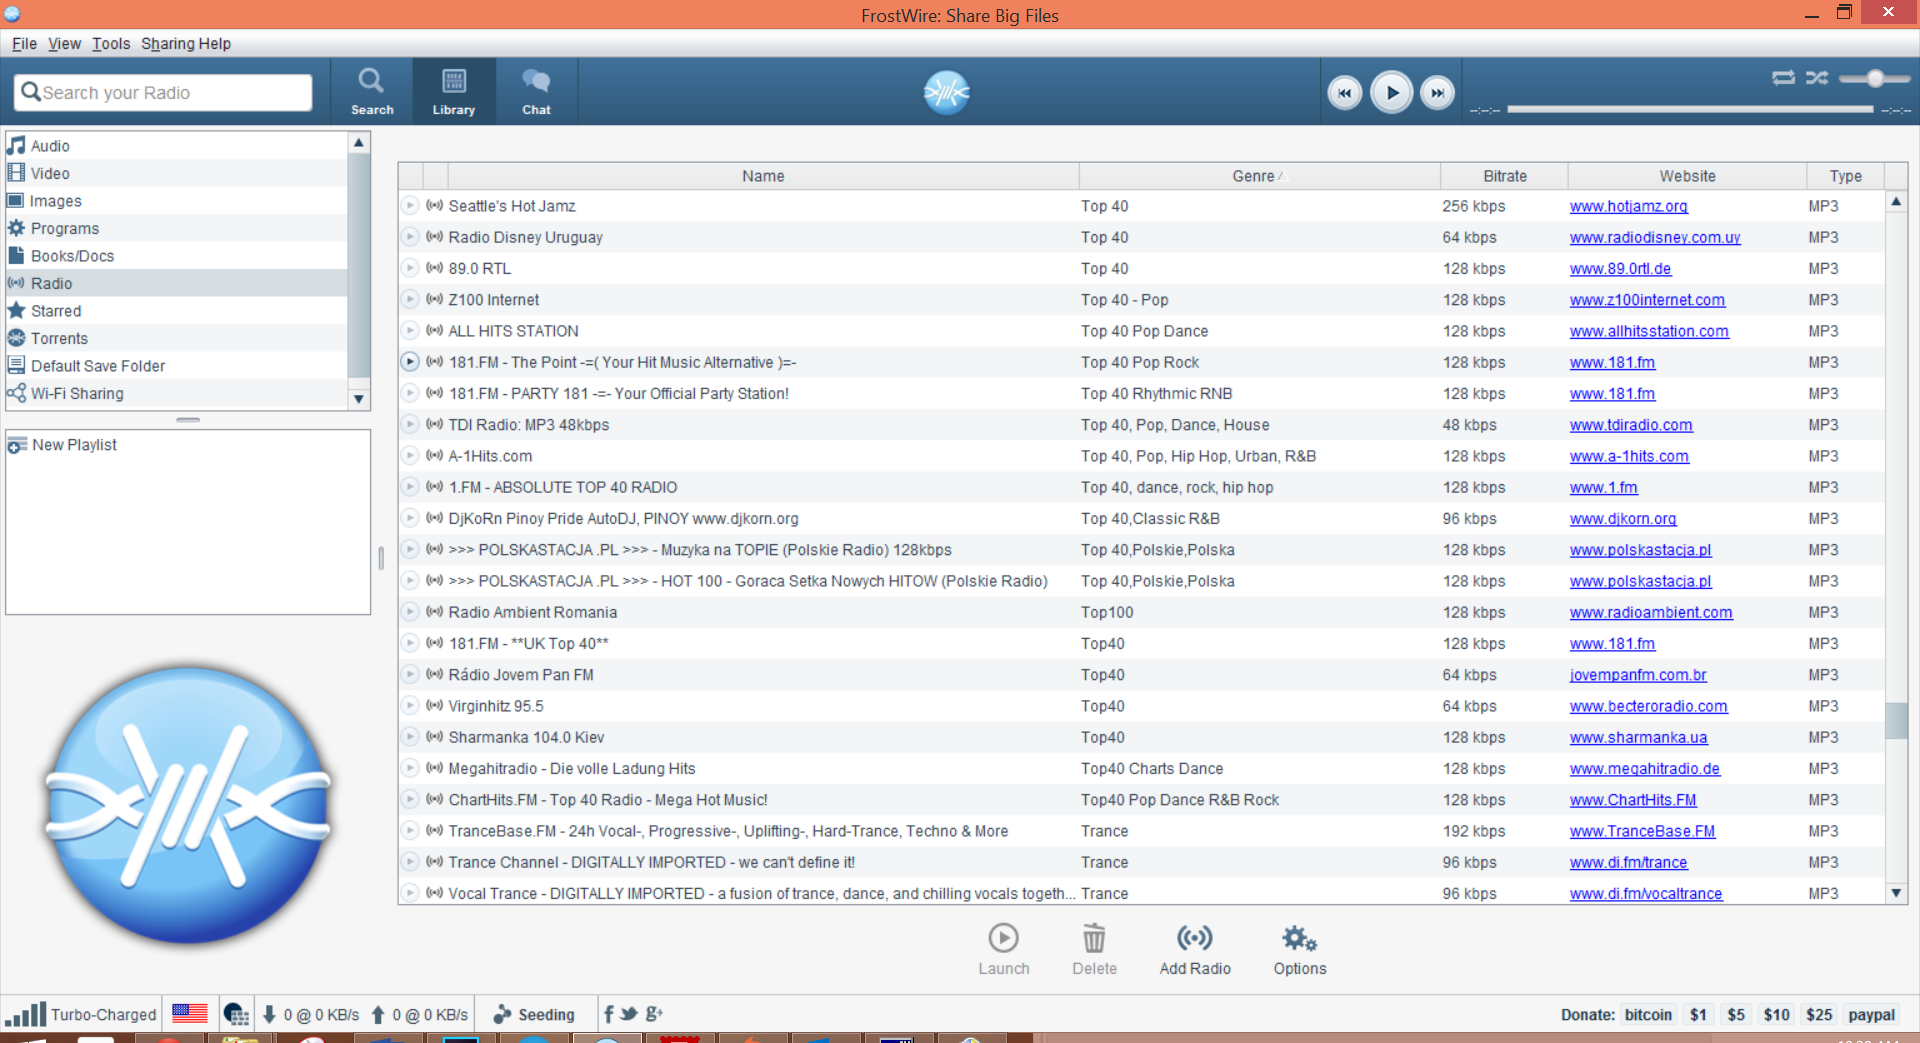This screenshot has height=1043, width=1920.
Task: Select the A-1Hits.com station row
Action: pos(1141,456)
